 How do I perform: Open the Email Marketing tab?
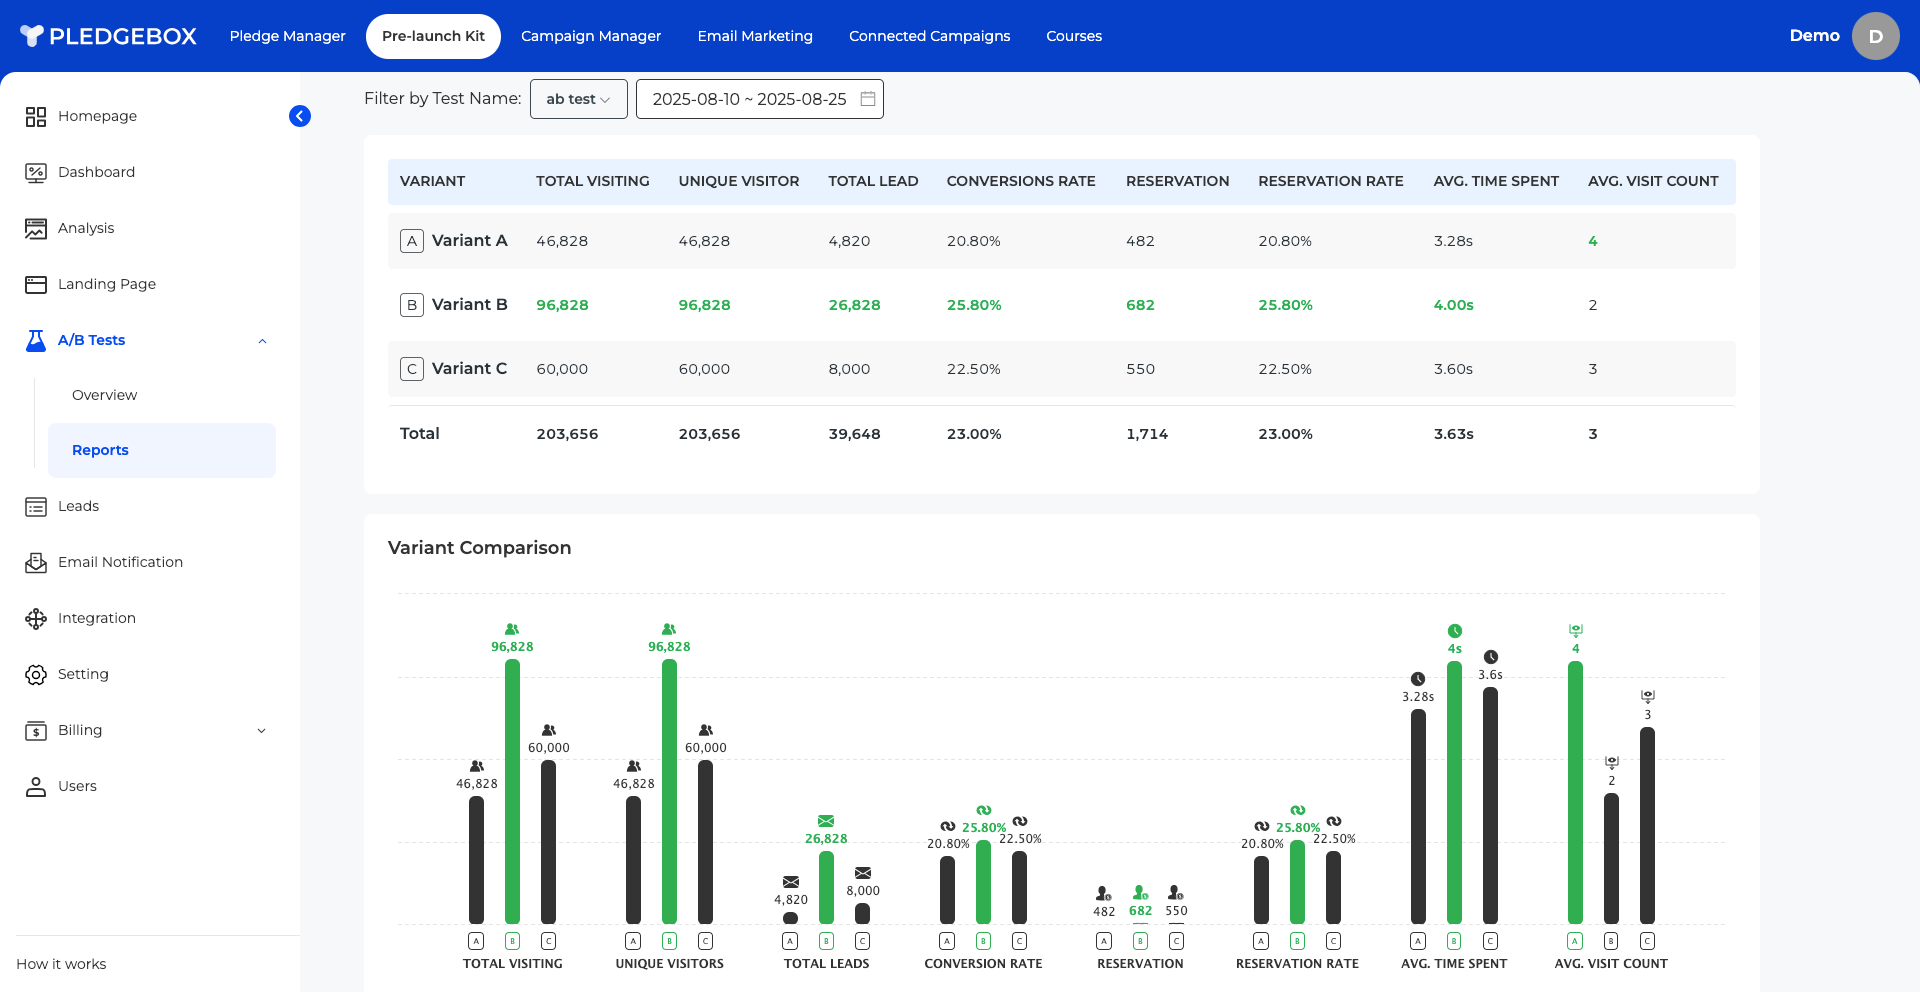(x=755, y=36)
